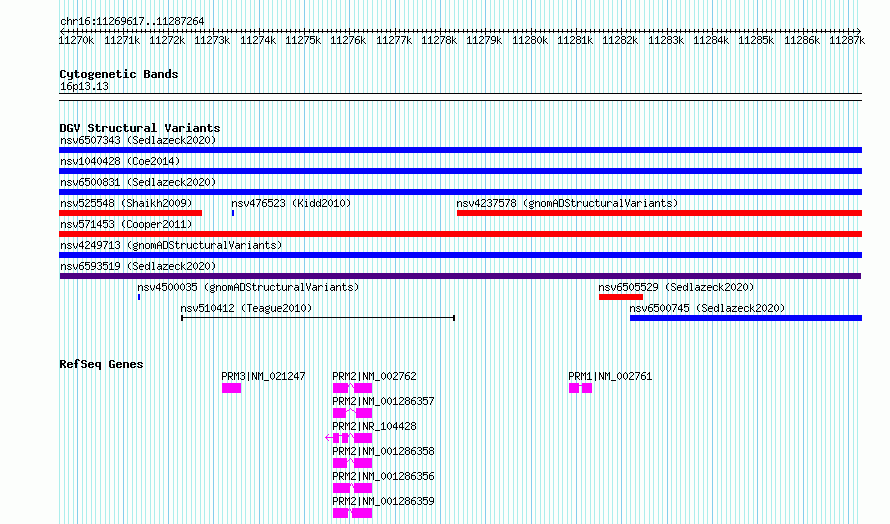Click the nsv6507343 blue variant bar
Image resolution: width=890 pixels, height=524 pixels.
[460, 150]
